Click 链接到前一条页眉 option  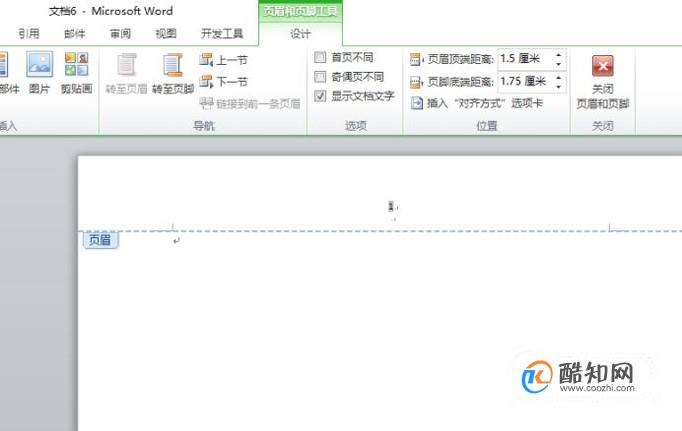click(250, 104)
